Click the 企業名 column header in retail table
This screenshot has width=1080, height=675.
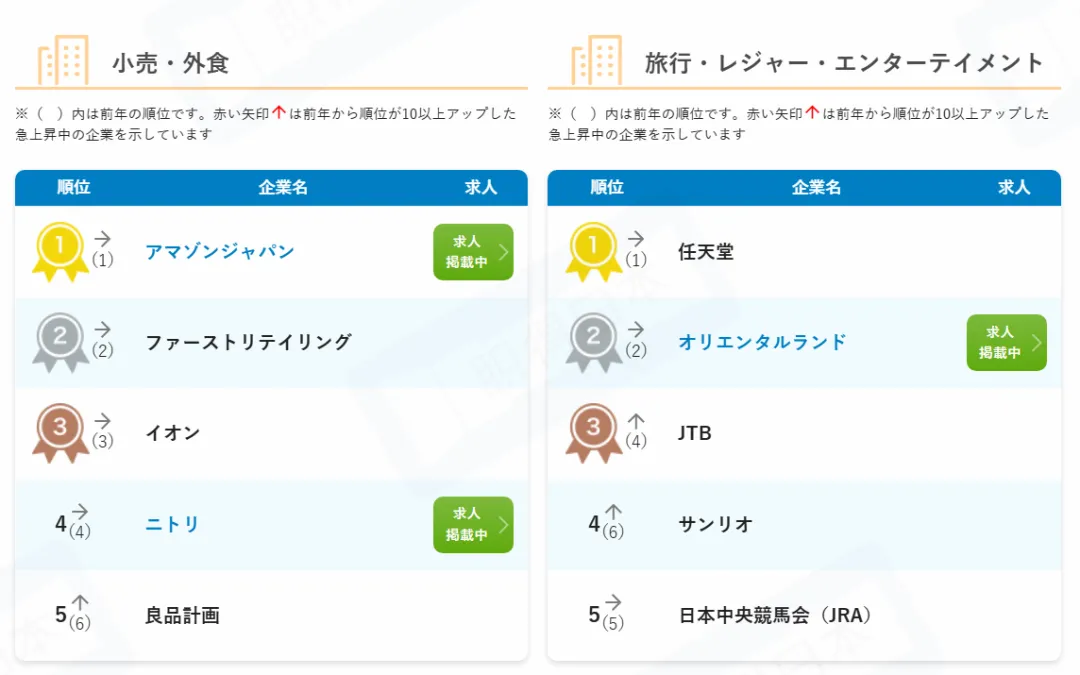283,187
